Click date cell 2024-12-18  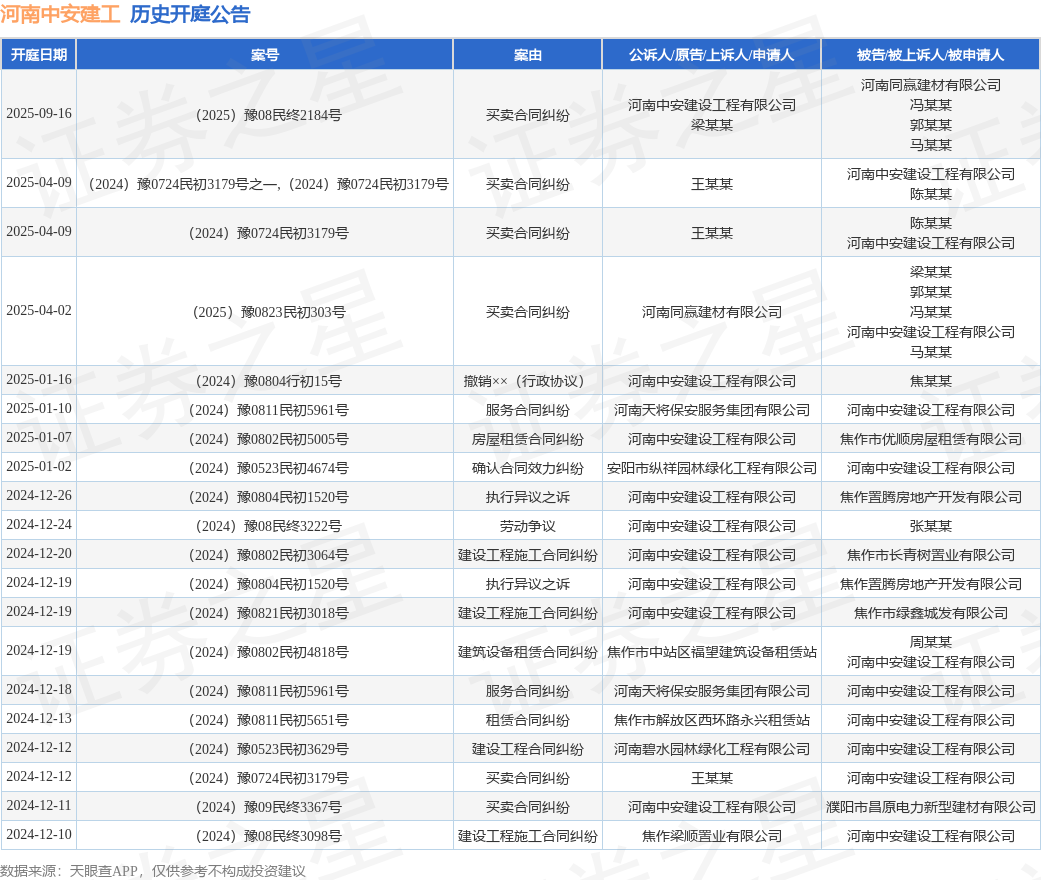pyautogui.click(x=39, y=689)
